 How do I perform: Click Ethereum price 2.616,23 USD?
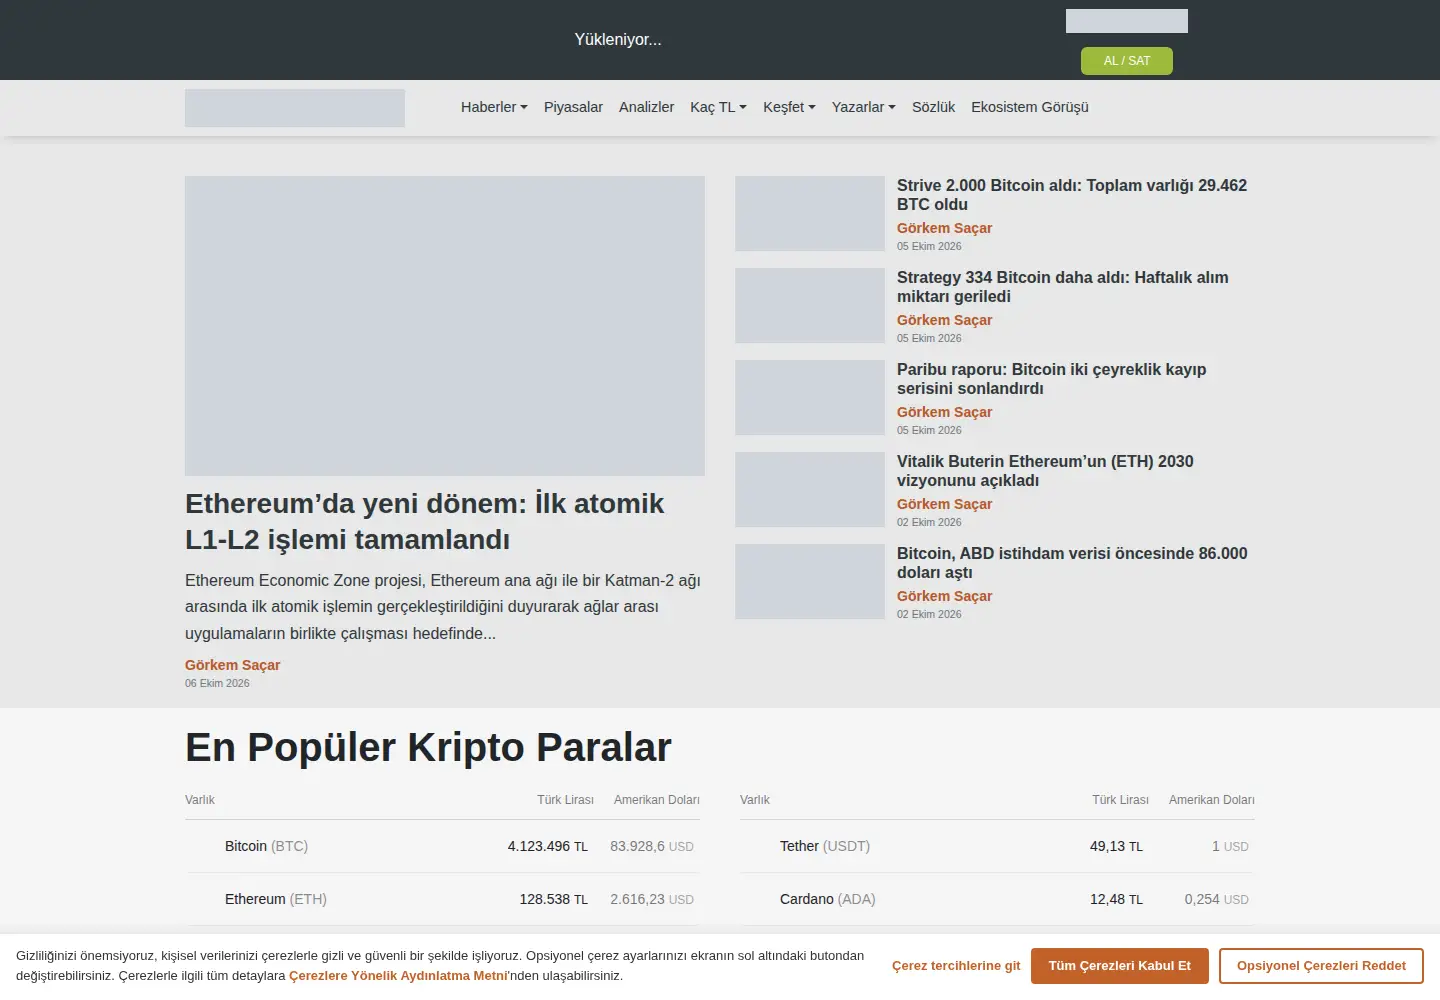(x=652, y=899)
